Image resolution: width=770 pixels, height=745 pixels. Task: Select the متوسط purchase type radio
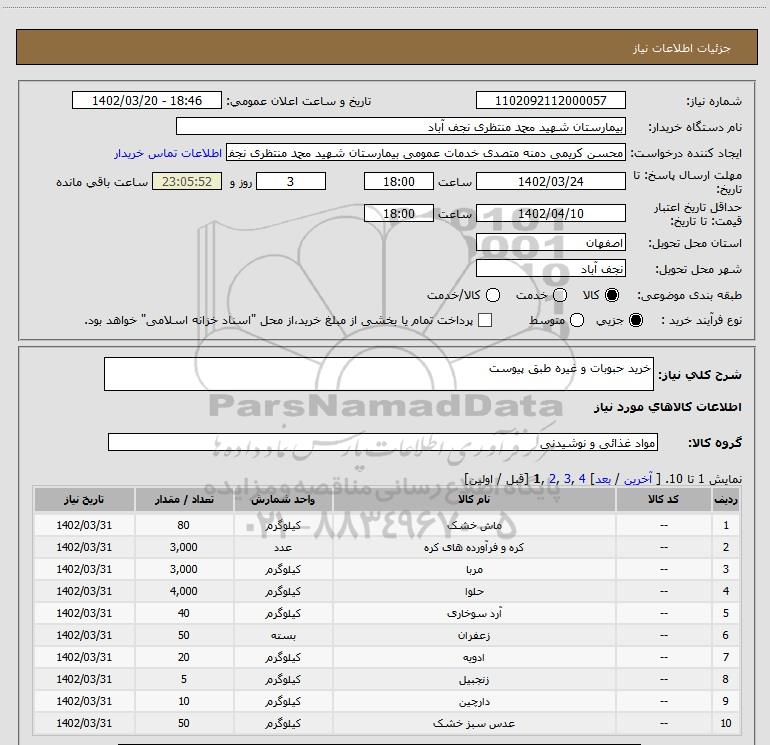(577, 320)
